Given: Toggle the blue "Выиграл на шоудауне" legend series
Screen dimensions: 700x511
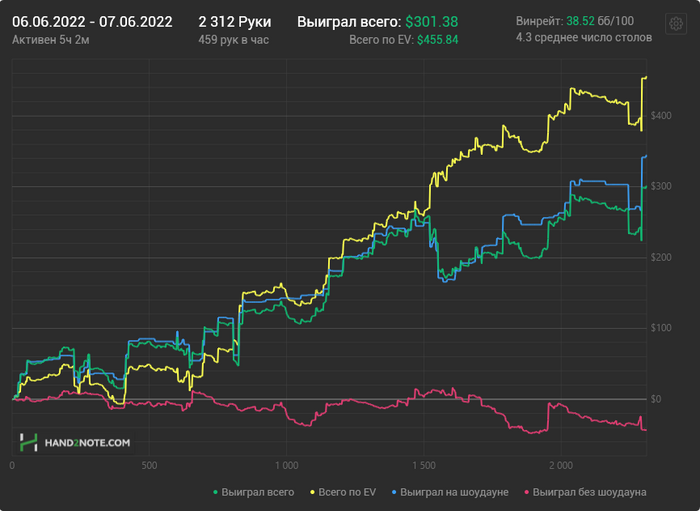Looking at the screenshot, I should pyautogui.click(x=450, y=492).
